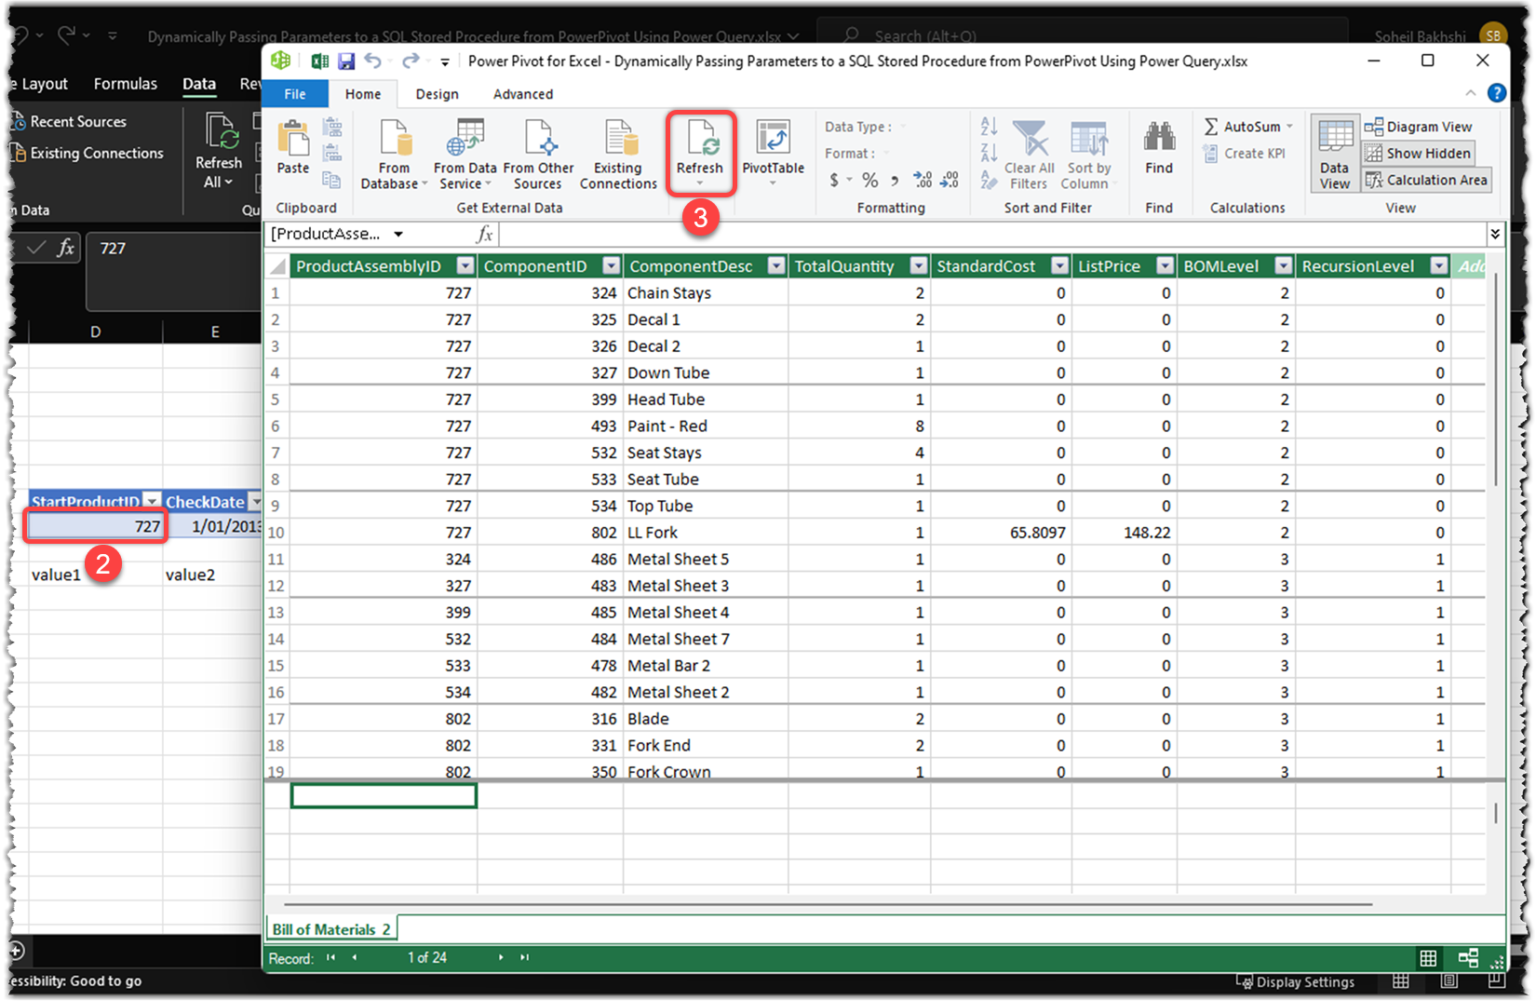Image resolution: width=1536 pixels, height=1001 pixels.
Task: Open the File tab in Power Pivot
Action: [295, 94]
